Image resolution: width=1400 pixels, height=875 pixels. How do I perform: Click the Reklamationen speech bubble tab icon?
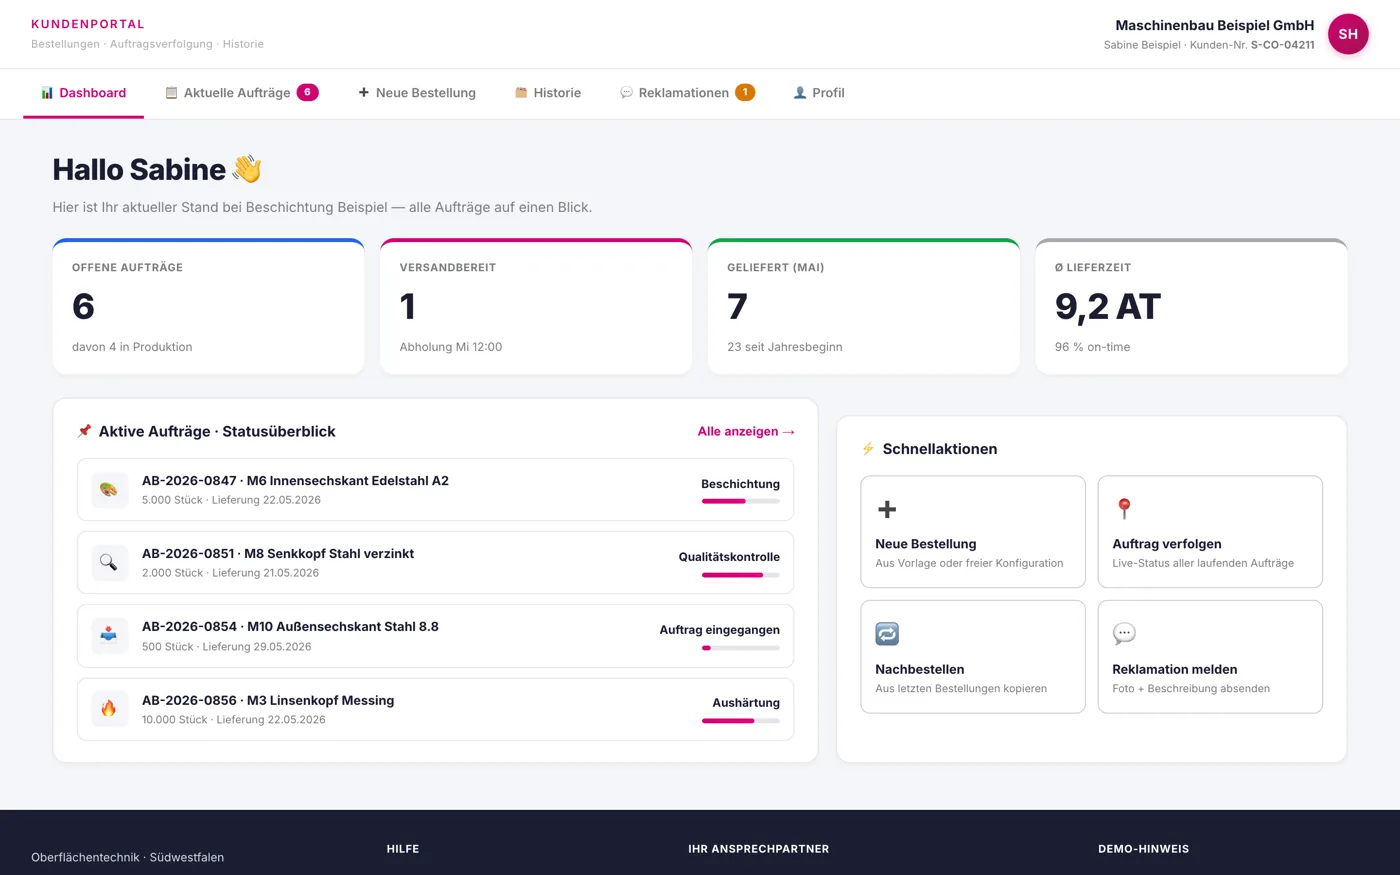pos(626,93)
